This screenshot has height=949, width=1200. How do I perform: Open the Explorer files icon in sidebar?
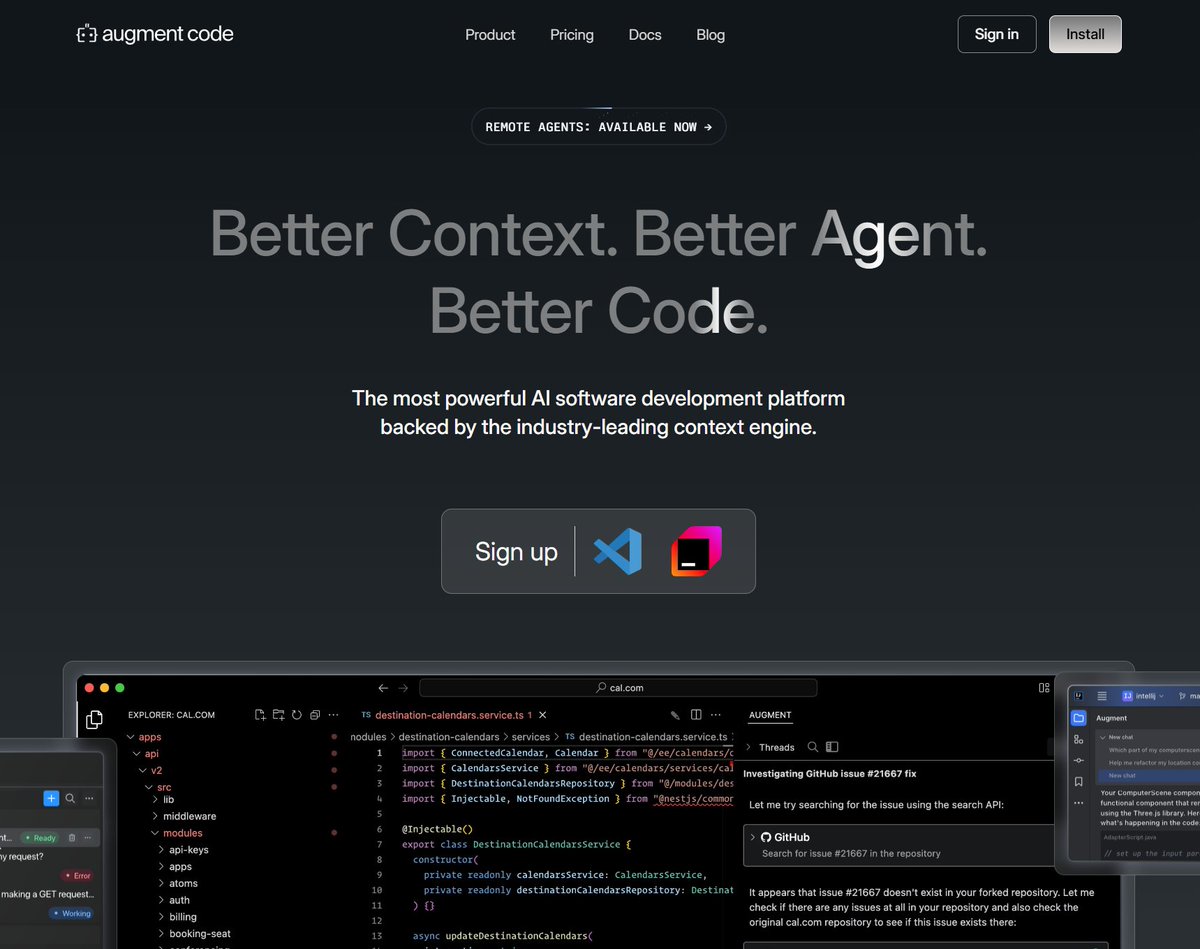pyautogui.click(x=94, y=719)
